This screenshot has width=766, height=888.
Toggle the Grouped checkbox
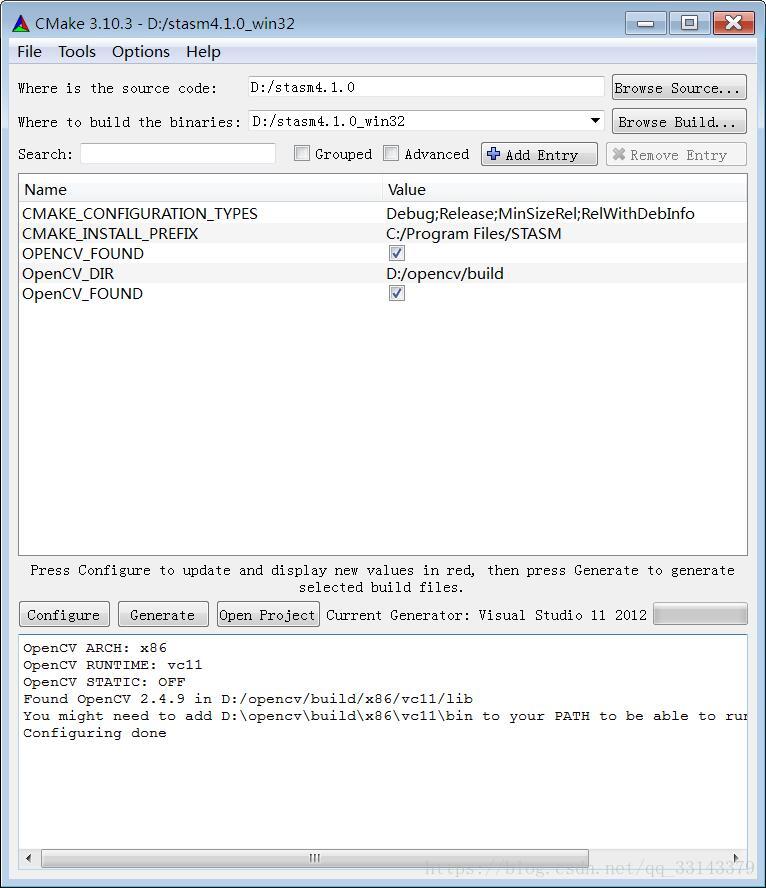tap(302, 153)
